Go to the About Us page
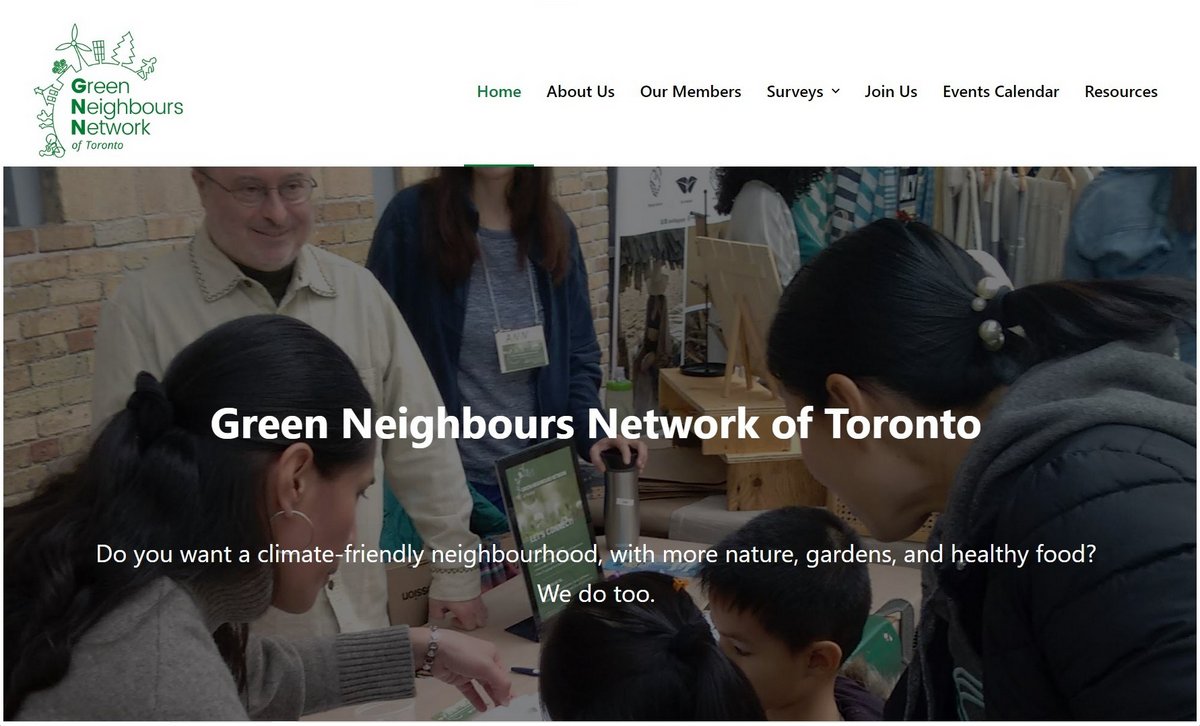 [x=580, y=91]
